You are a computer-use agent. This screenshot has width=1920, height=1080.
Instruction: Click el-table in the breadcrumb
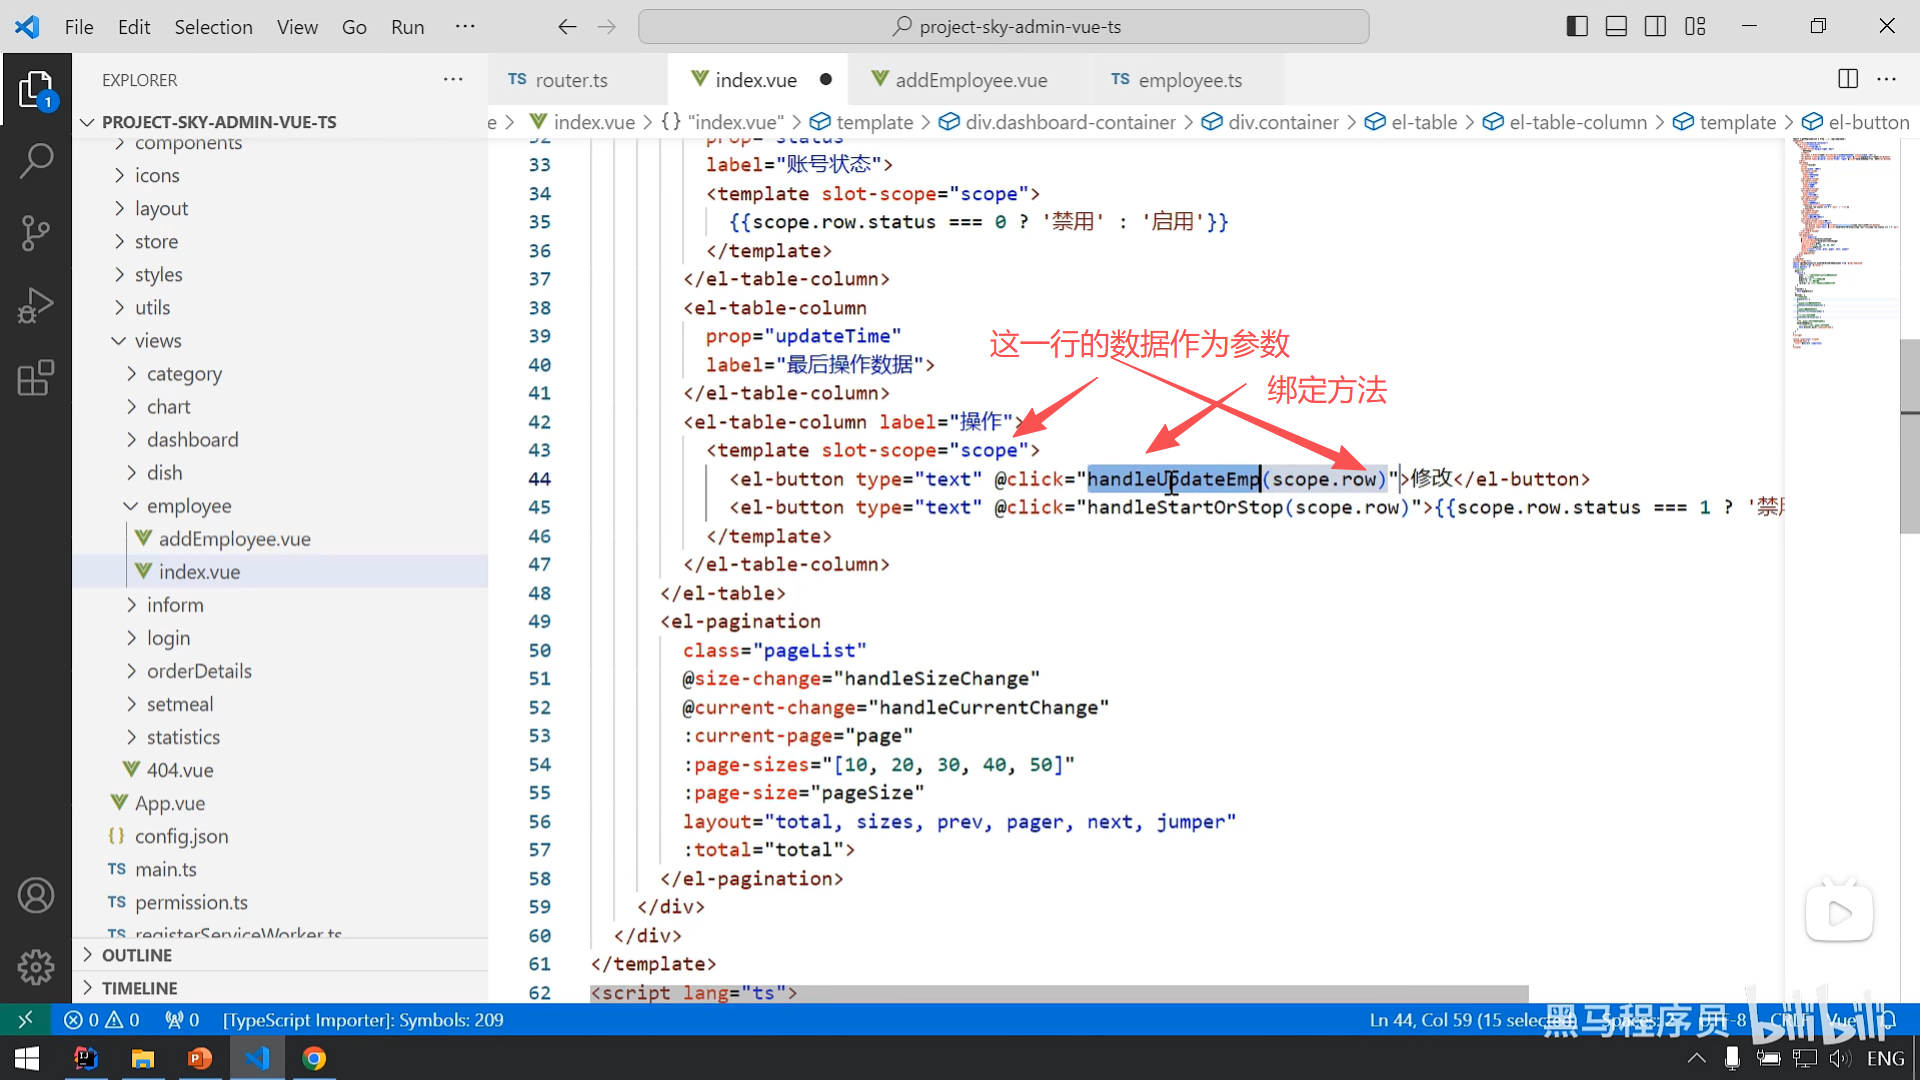click(1423, 122)
